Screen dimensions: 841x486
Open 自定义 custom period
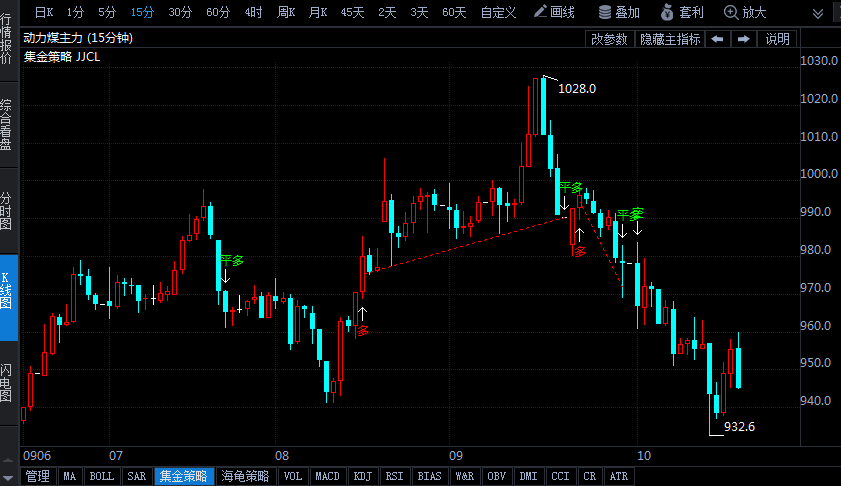coord(498,12)
